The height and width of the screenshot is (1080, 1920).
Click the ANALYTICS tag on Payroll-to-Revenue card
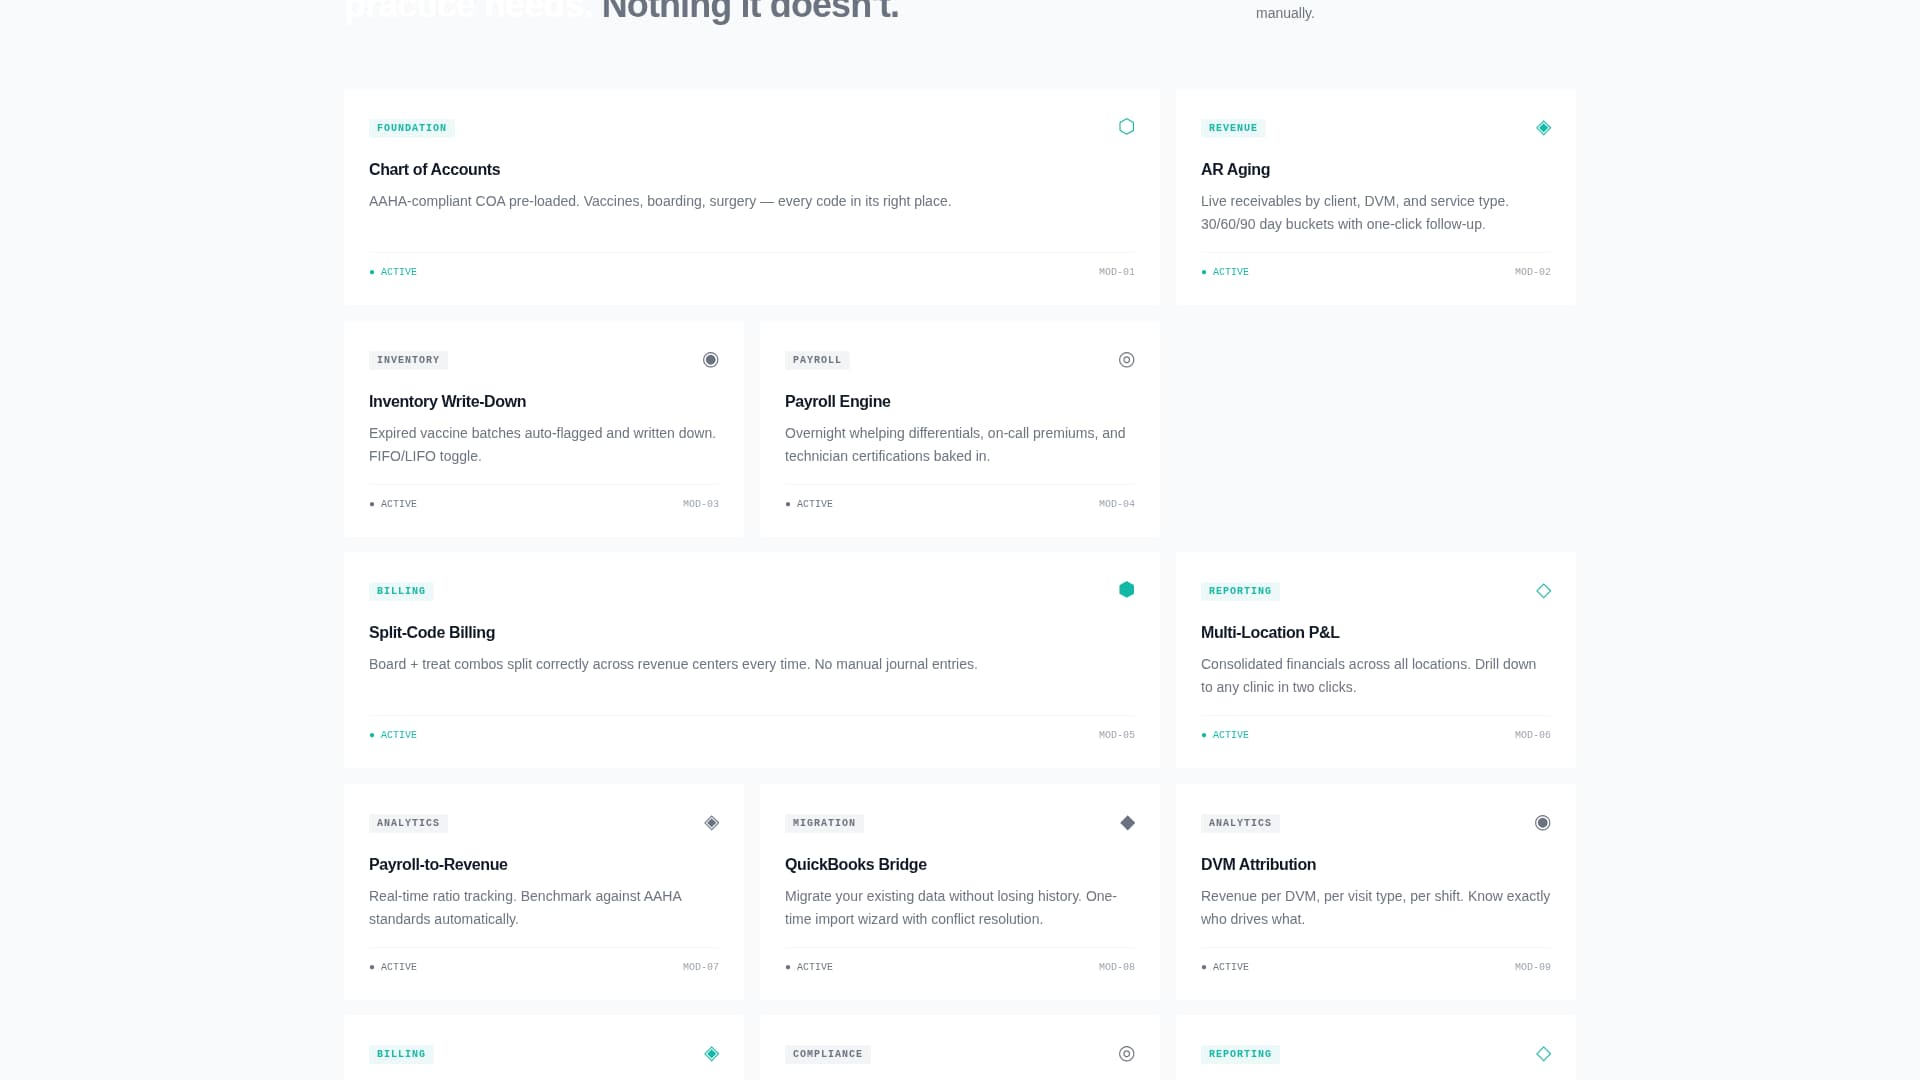pyautogui.click(x=408, y=823)
